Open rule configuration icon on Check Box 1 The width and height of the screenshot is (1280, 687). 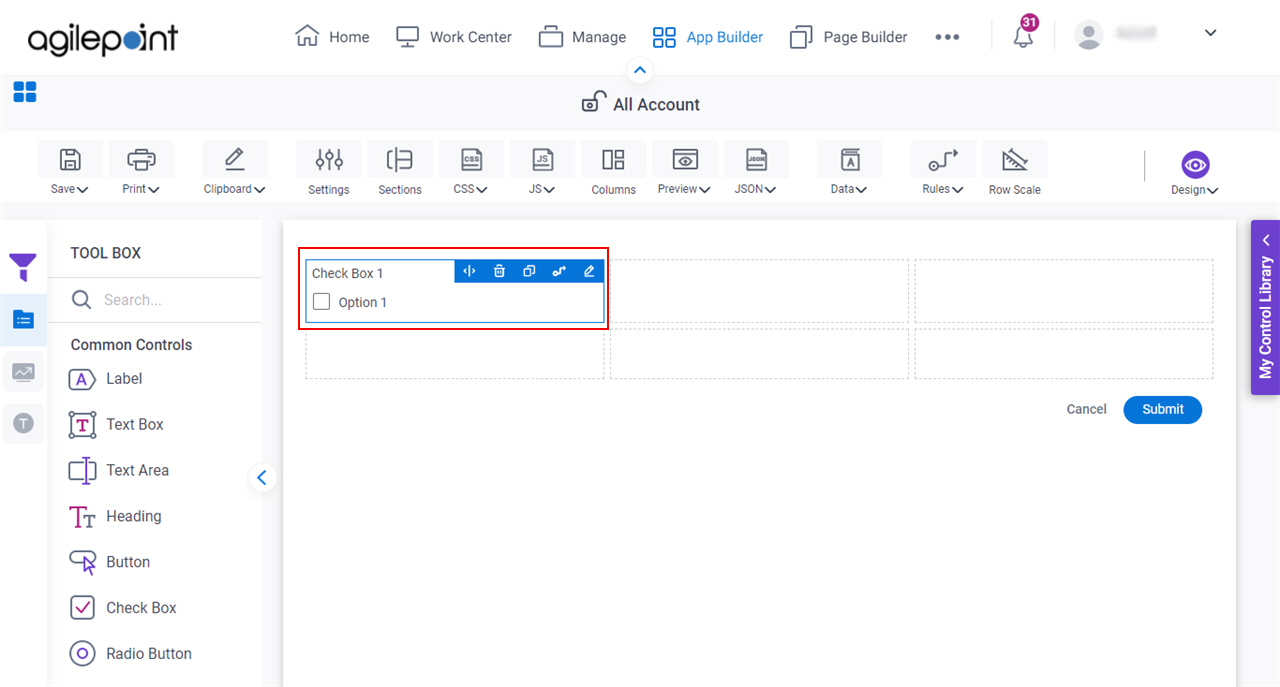[x=559, y=270]
